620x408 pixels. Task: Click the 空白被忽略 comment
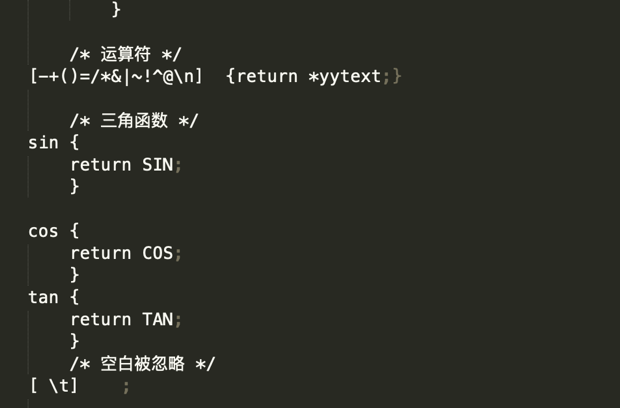(x=142, y=364)
